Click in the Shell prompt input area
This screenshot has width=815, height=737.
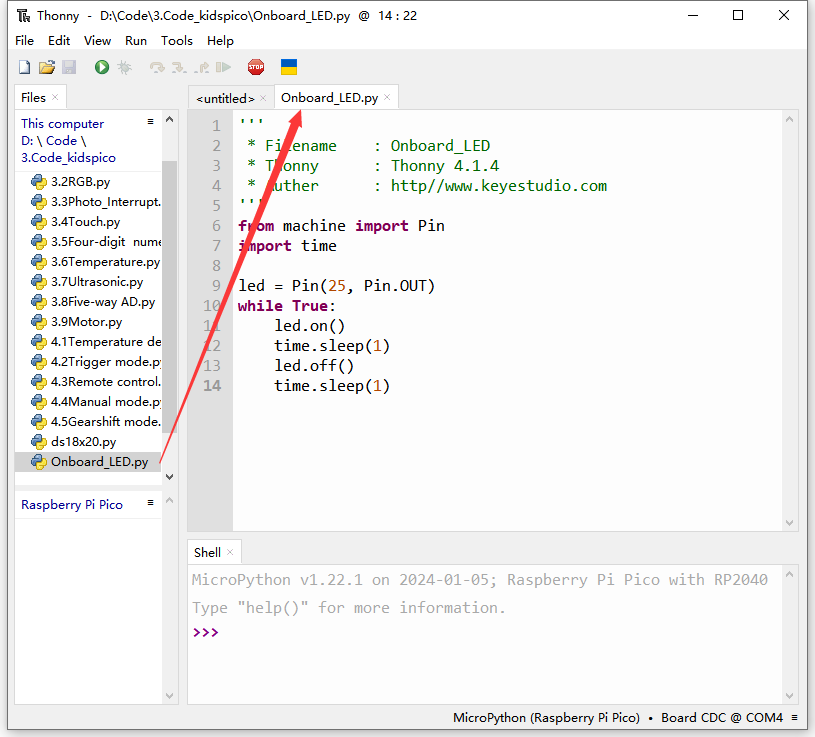click(483, 633)
